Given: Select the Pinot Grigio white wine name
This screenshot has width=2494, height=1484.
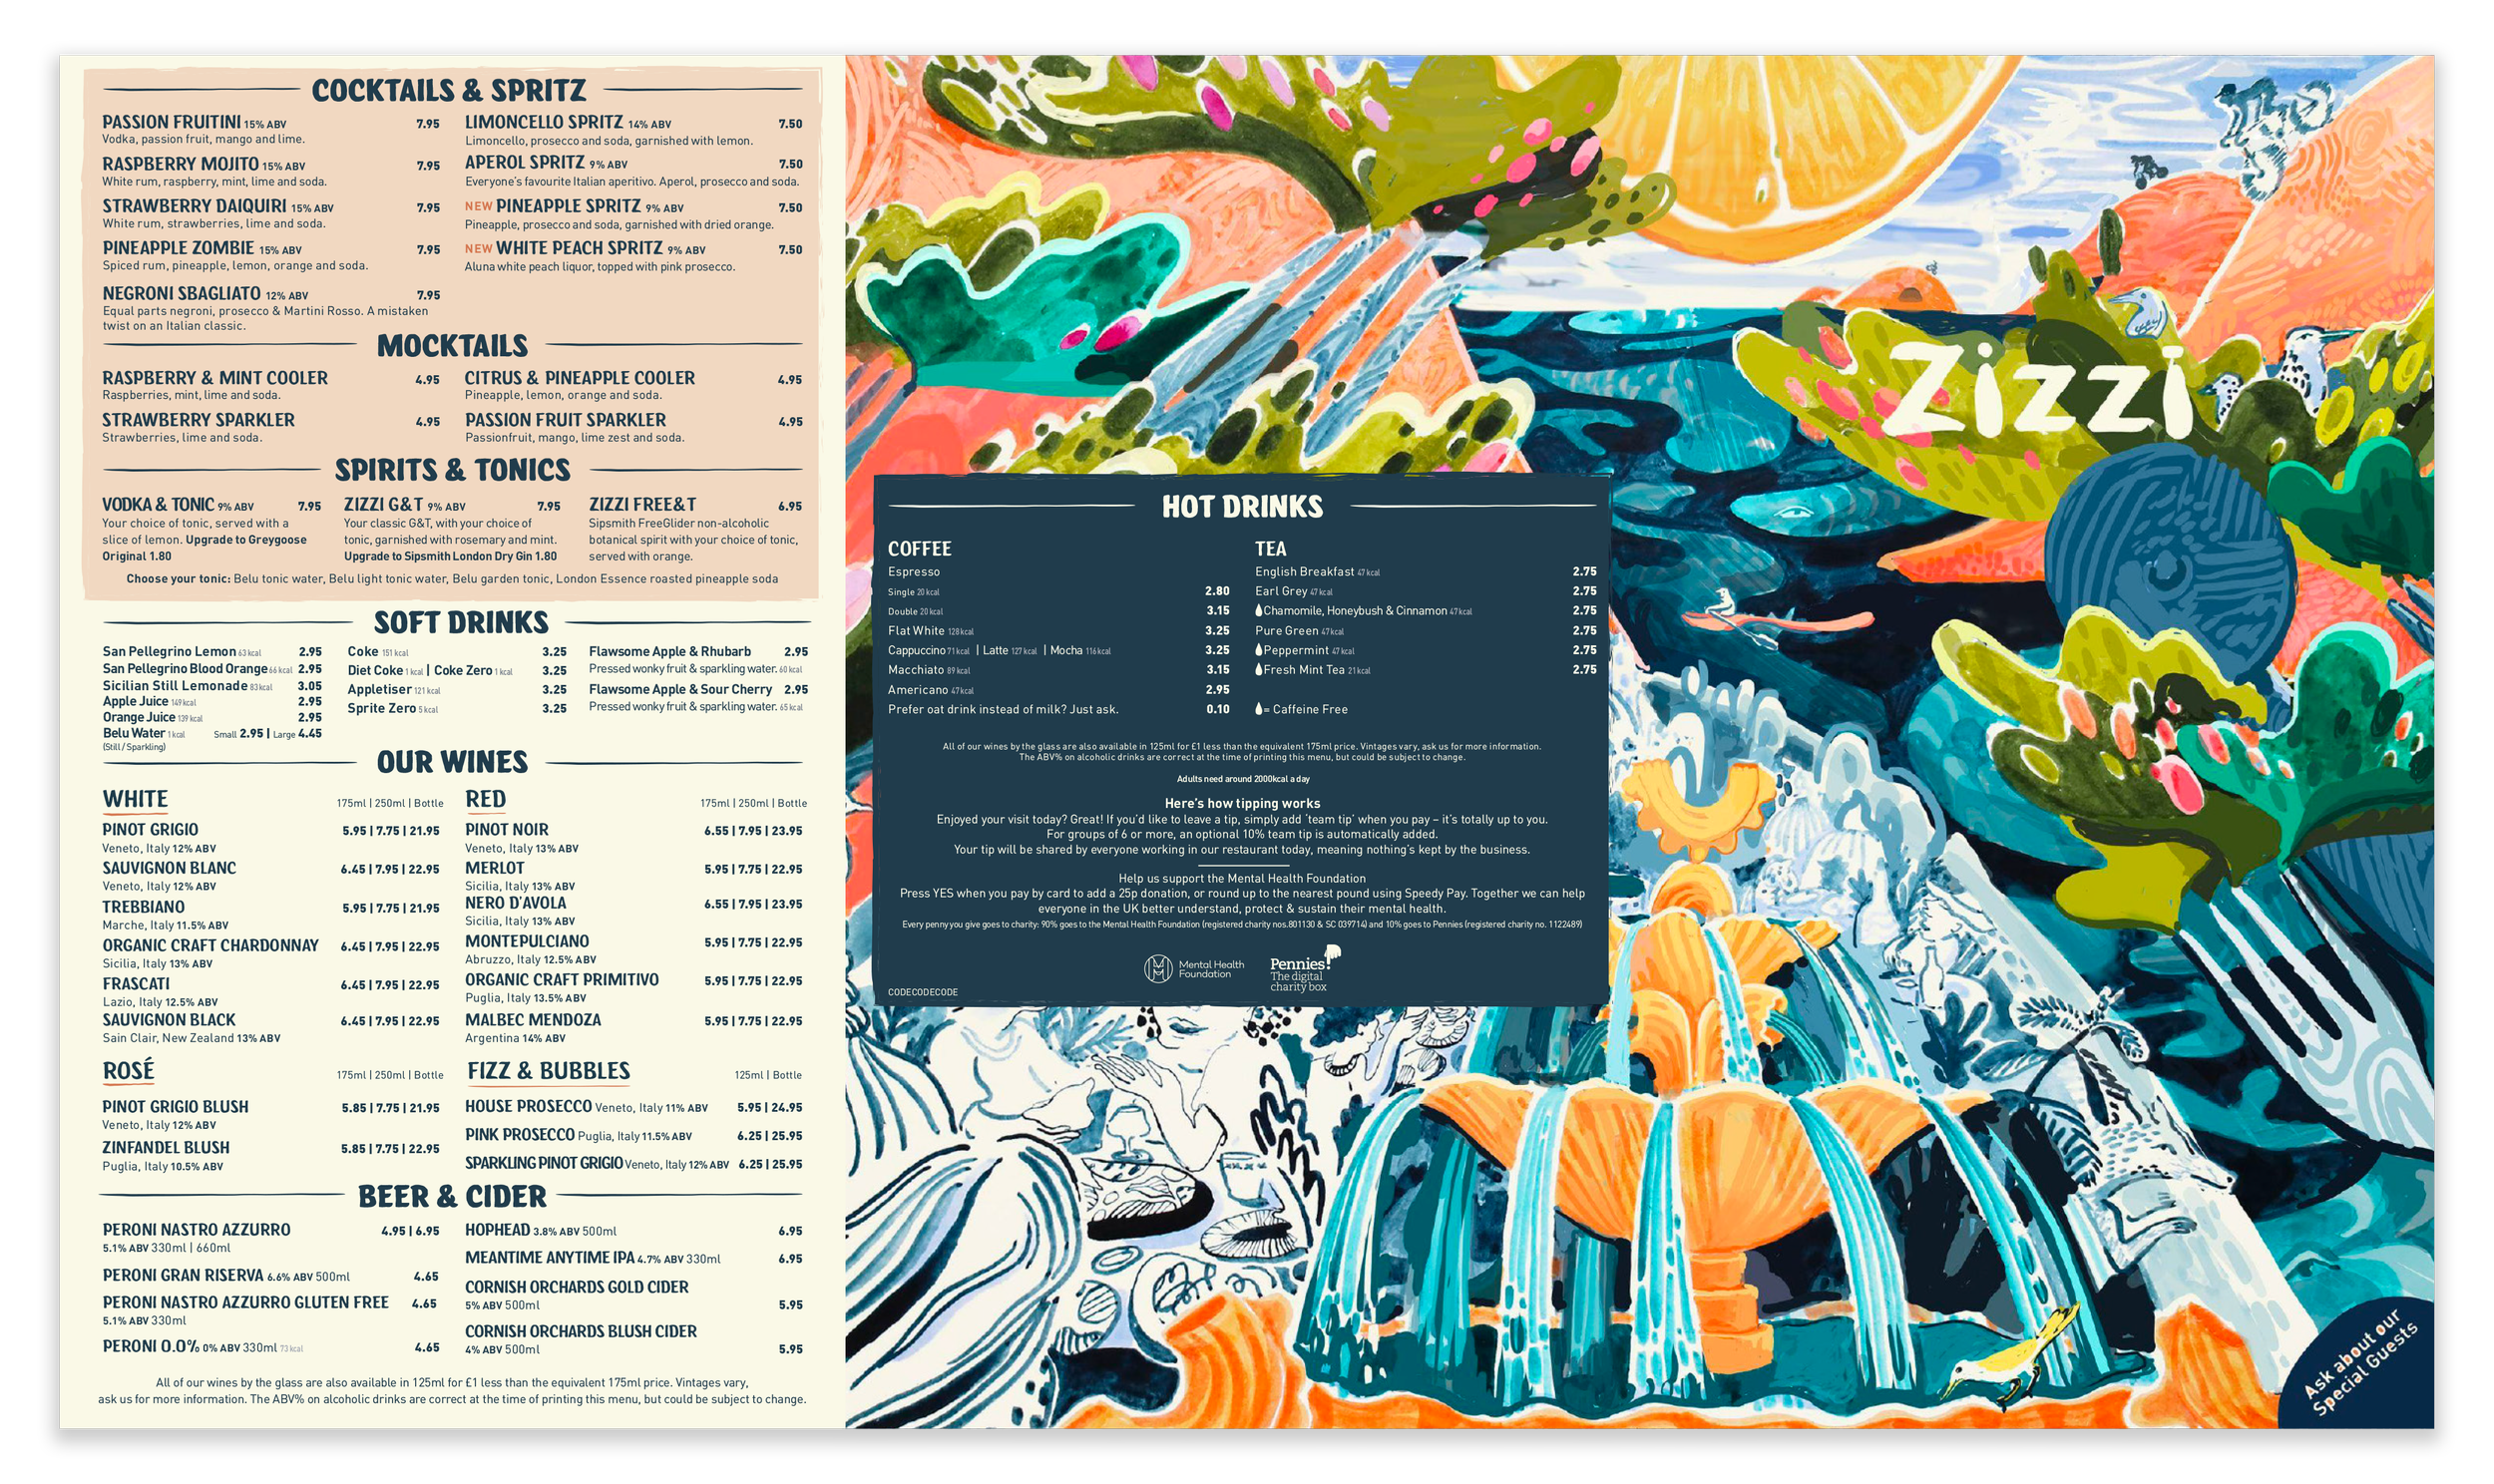Looking at the screenshot, I should (150, 830).
